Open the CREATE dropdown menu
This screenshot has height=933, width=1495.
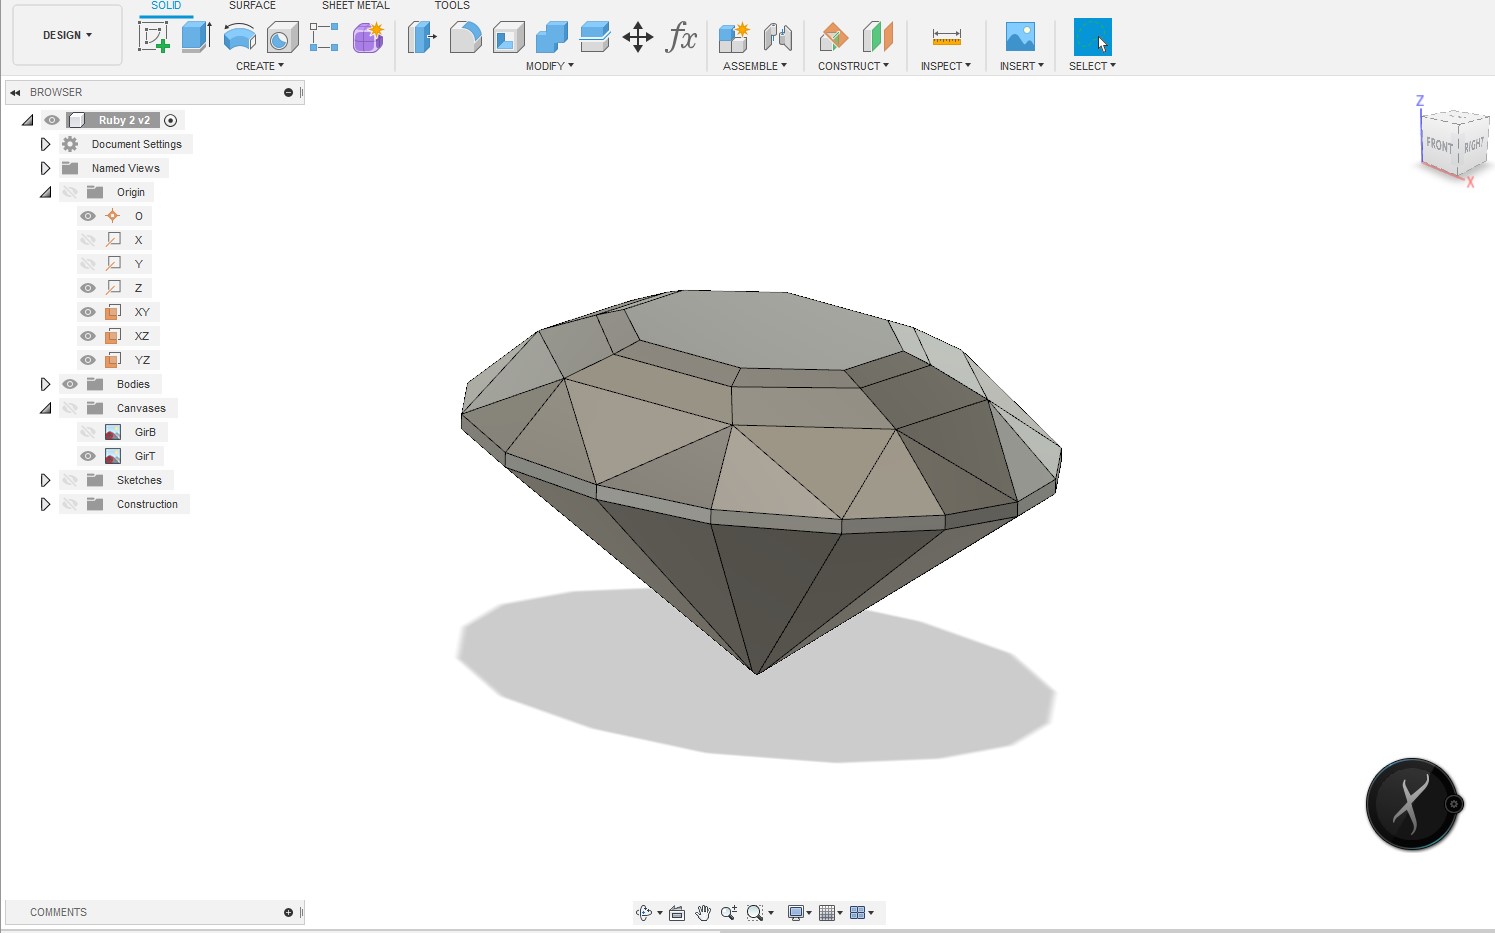point(260,66)
